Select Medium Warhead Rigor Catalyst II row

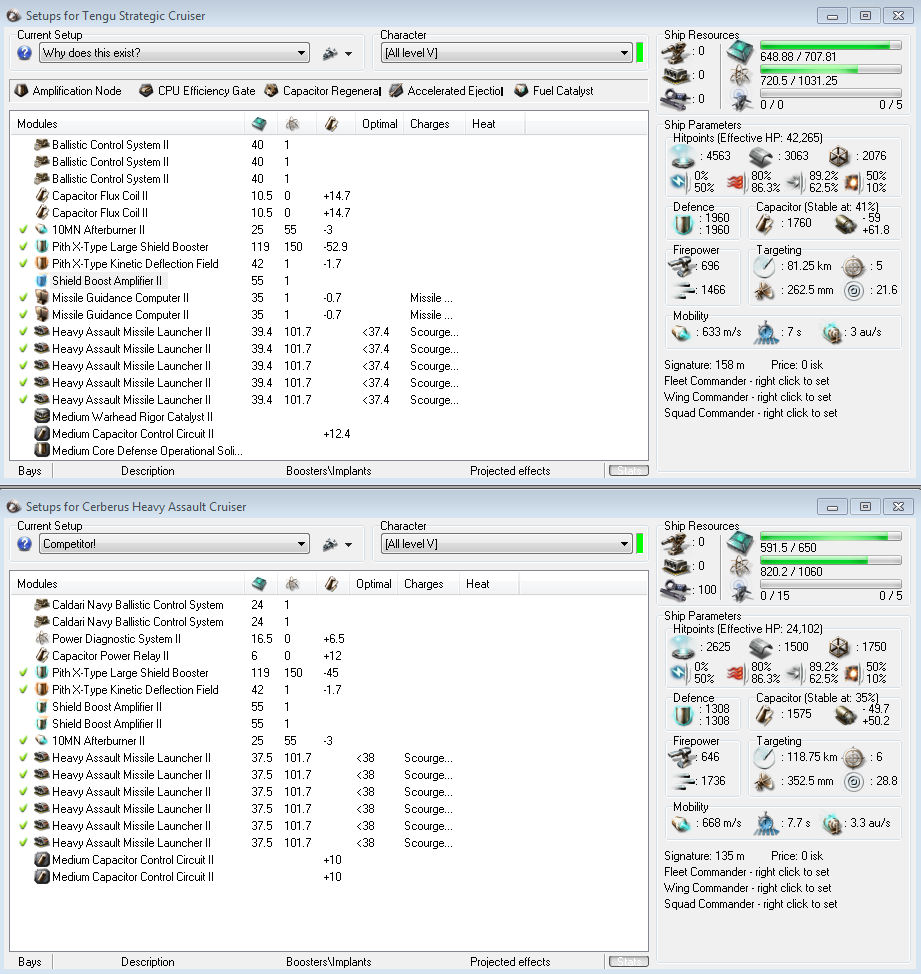tap(329, 417)
